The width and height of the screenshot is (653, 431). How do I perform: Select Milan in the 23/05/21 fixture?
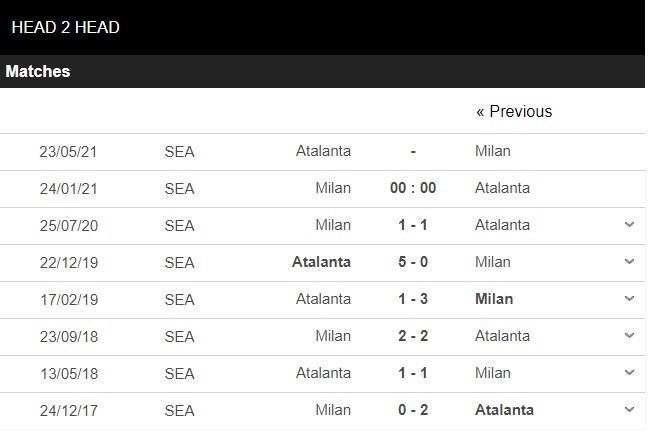coord(493,151)
